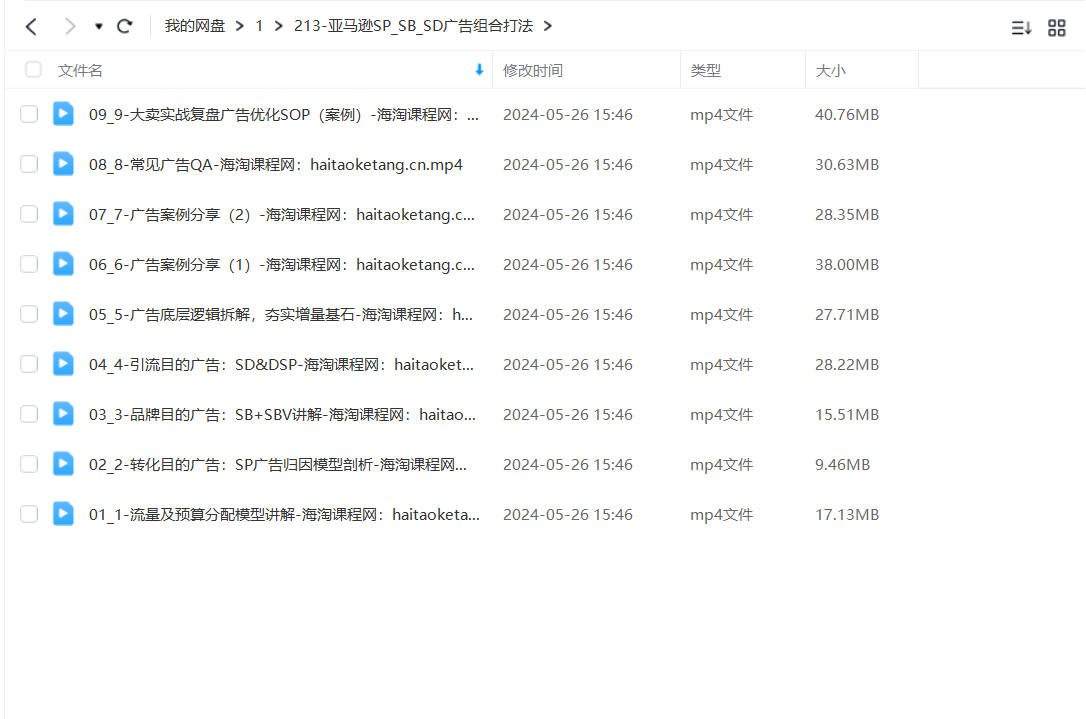
Task: Click video icon of 05_5-广告底层逻辑拆解
Action: (63, 314)
